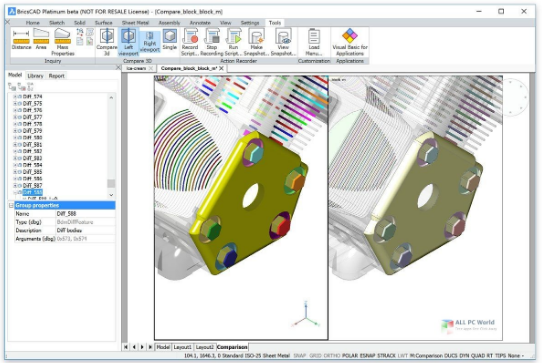Expand the Diff_579 tree node

15,131
